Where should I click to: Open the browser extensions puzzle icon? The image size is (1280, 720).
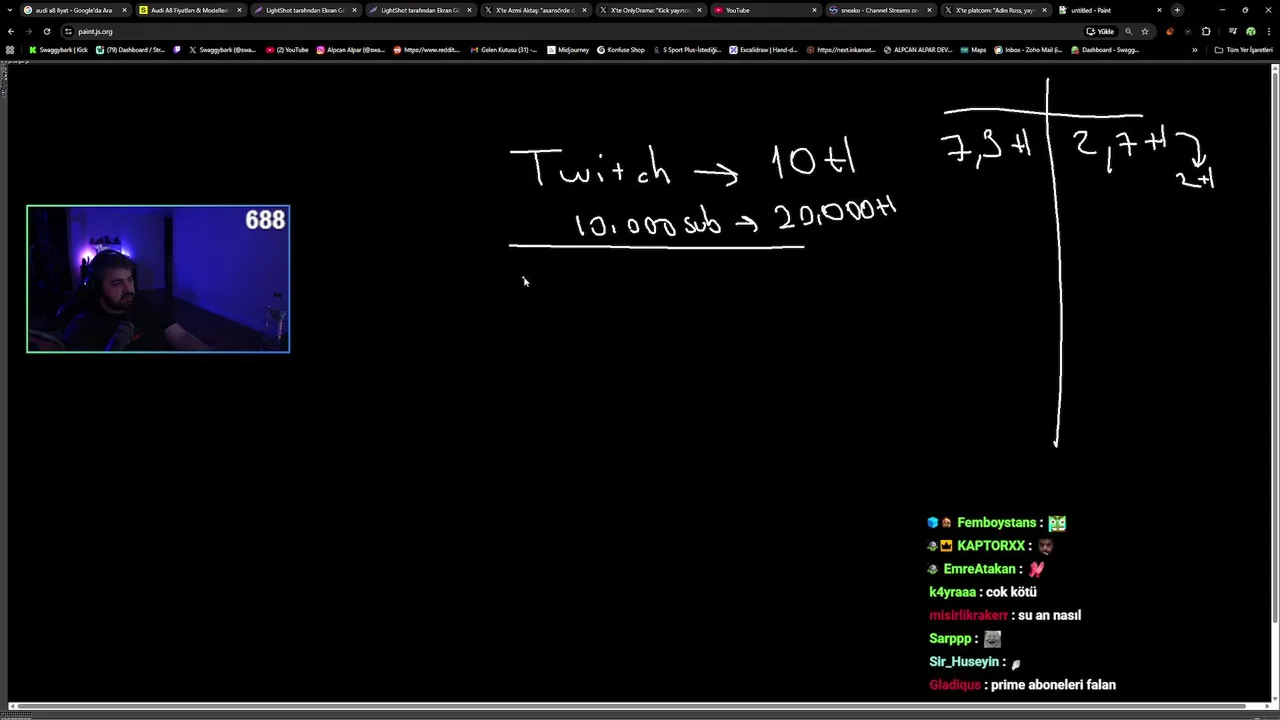coord(1206,31)
